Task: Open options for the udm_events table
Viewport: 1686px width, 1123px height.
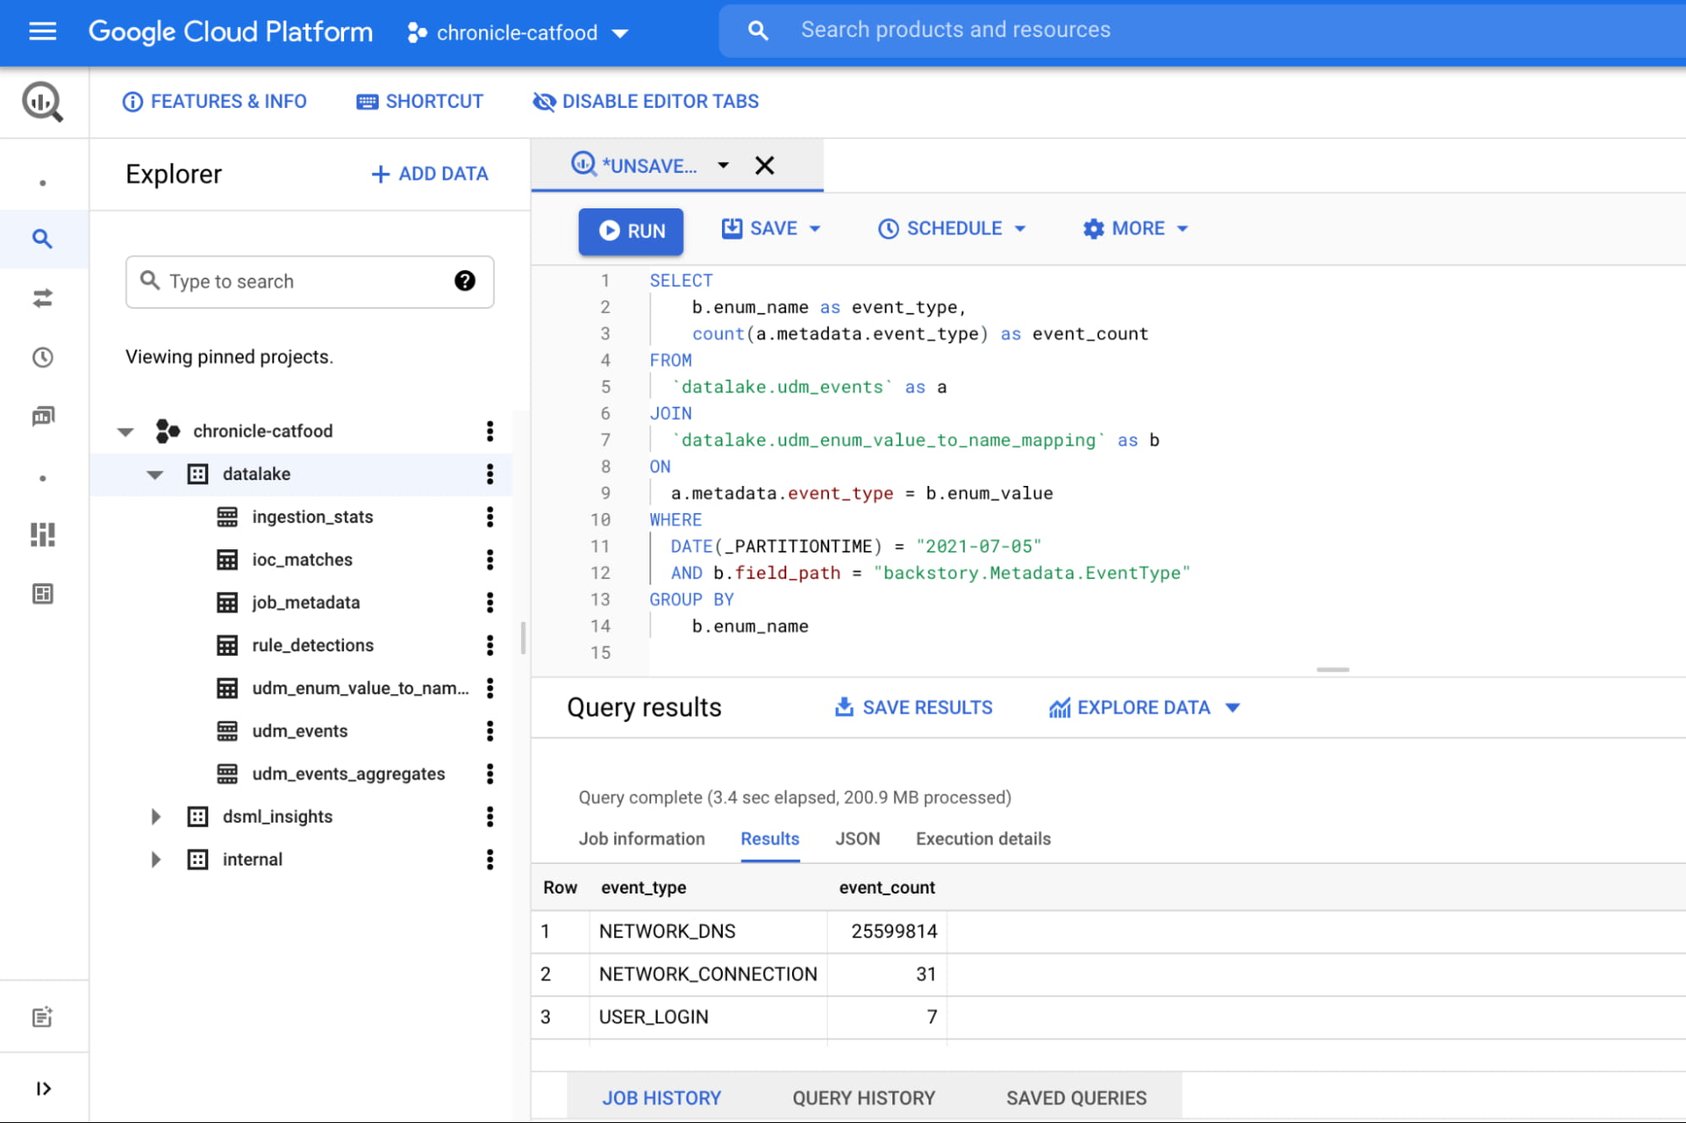Action: [x=489, y=731]
